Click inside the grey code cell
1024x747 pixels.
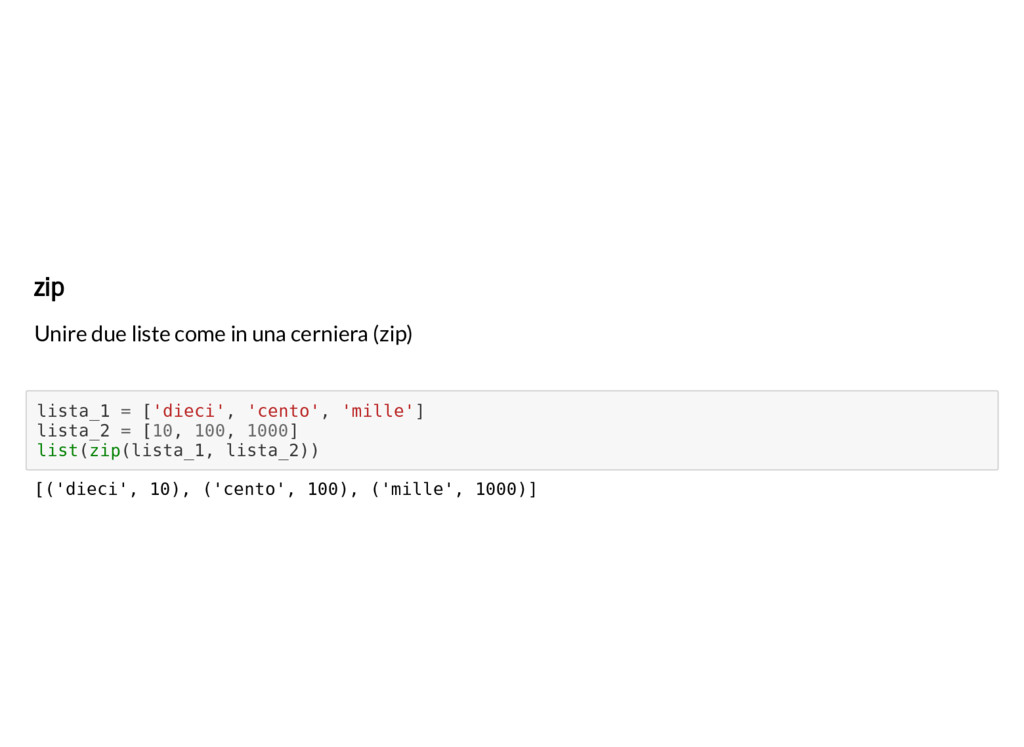point(512,430)
